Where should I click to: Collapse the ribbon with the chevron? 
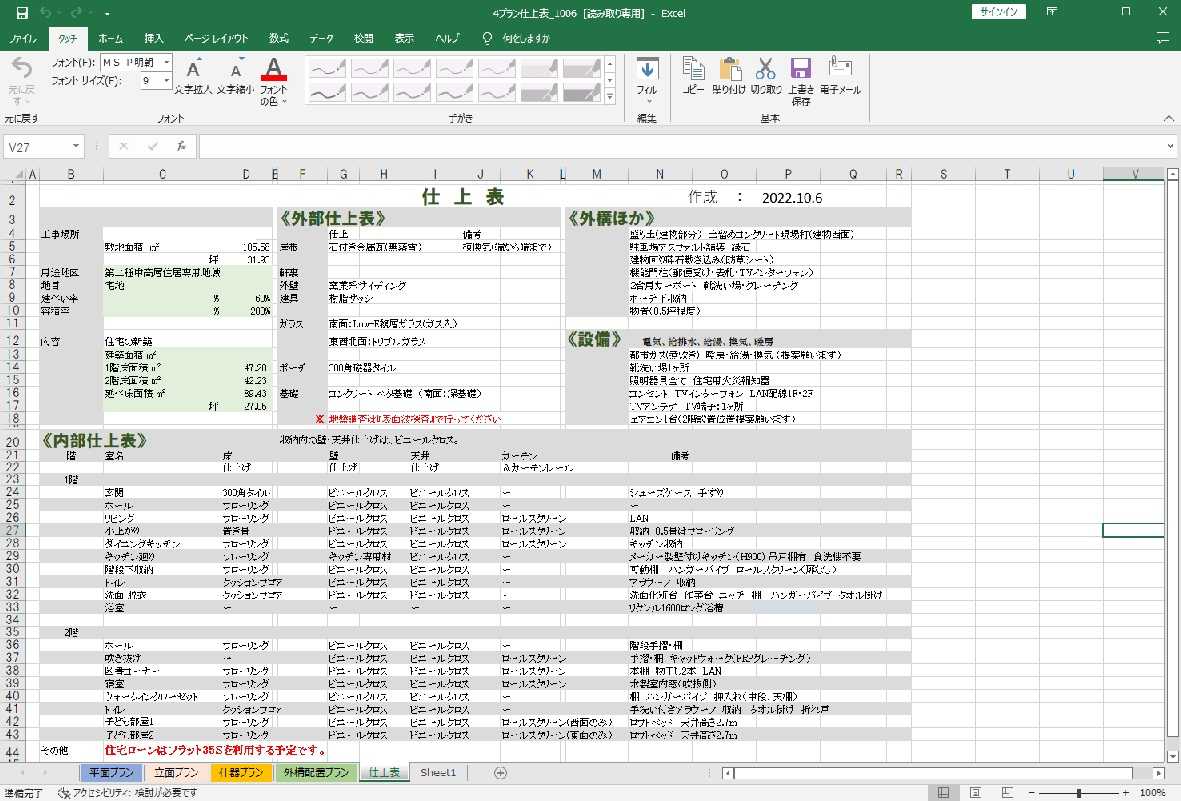(1168, 118)
